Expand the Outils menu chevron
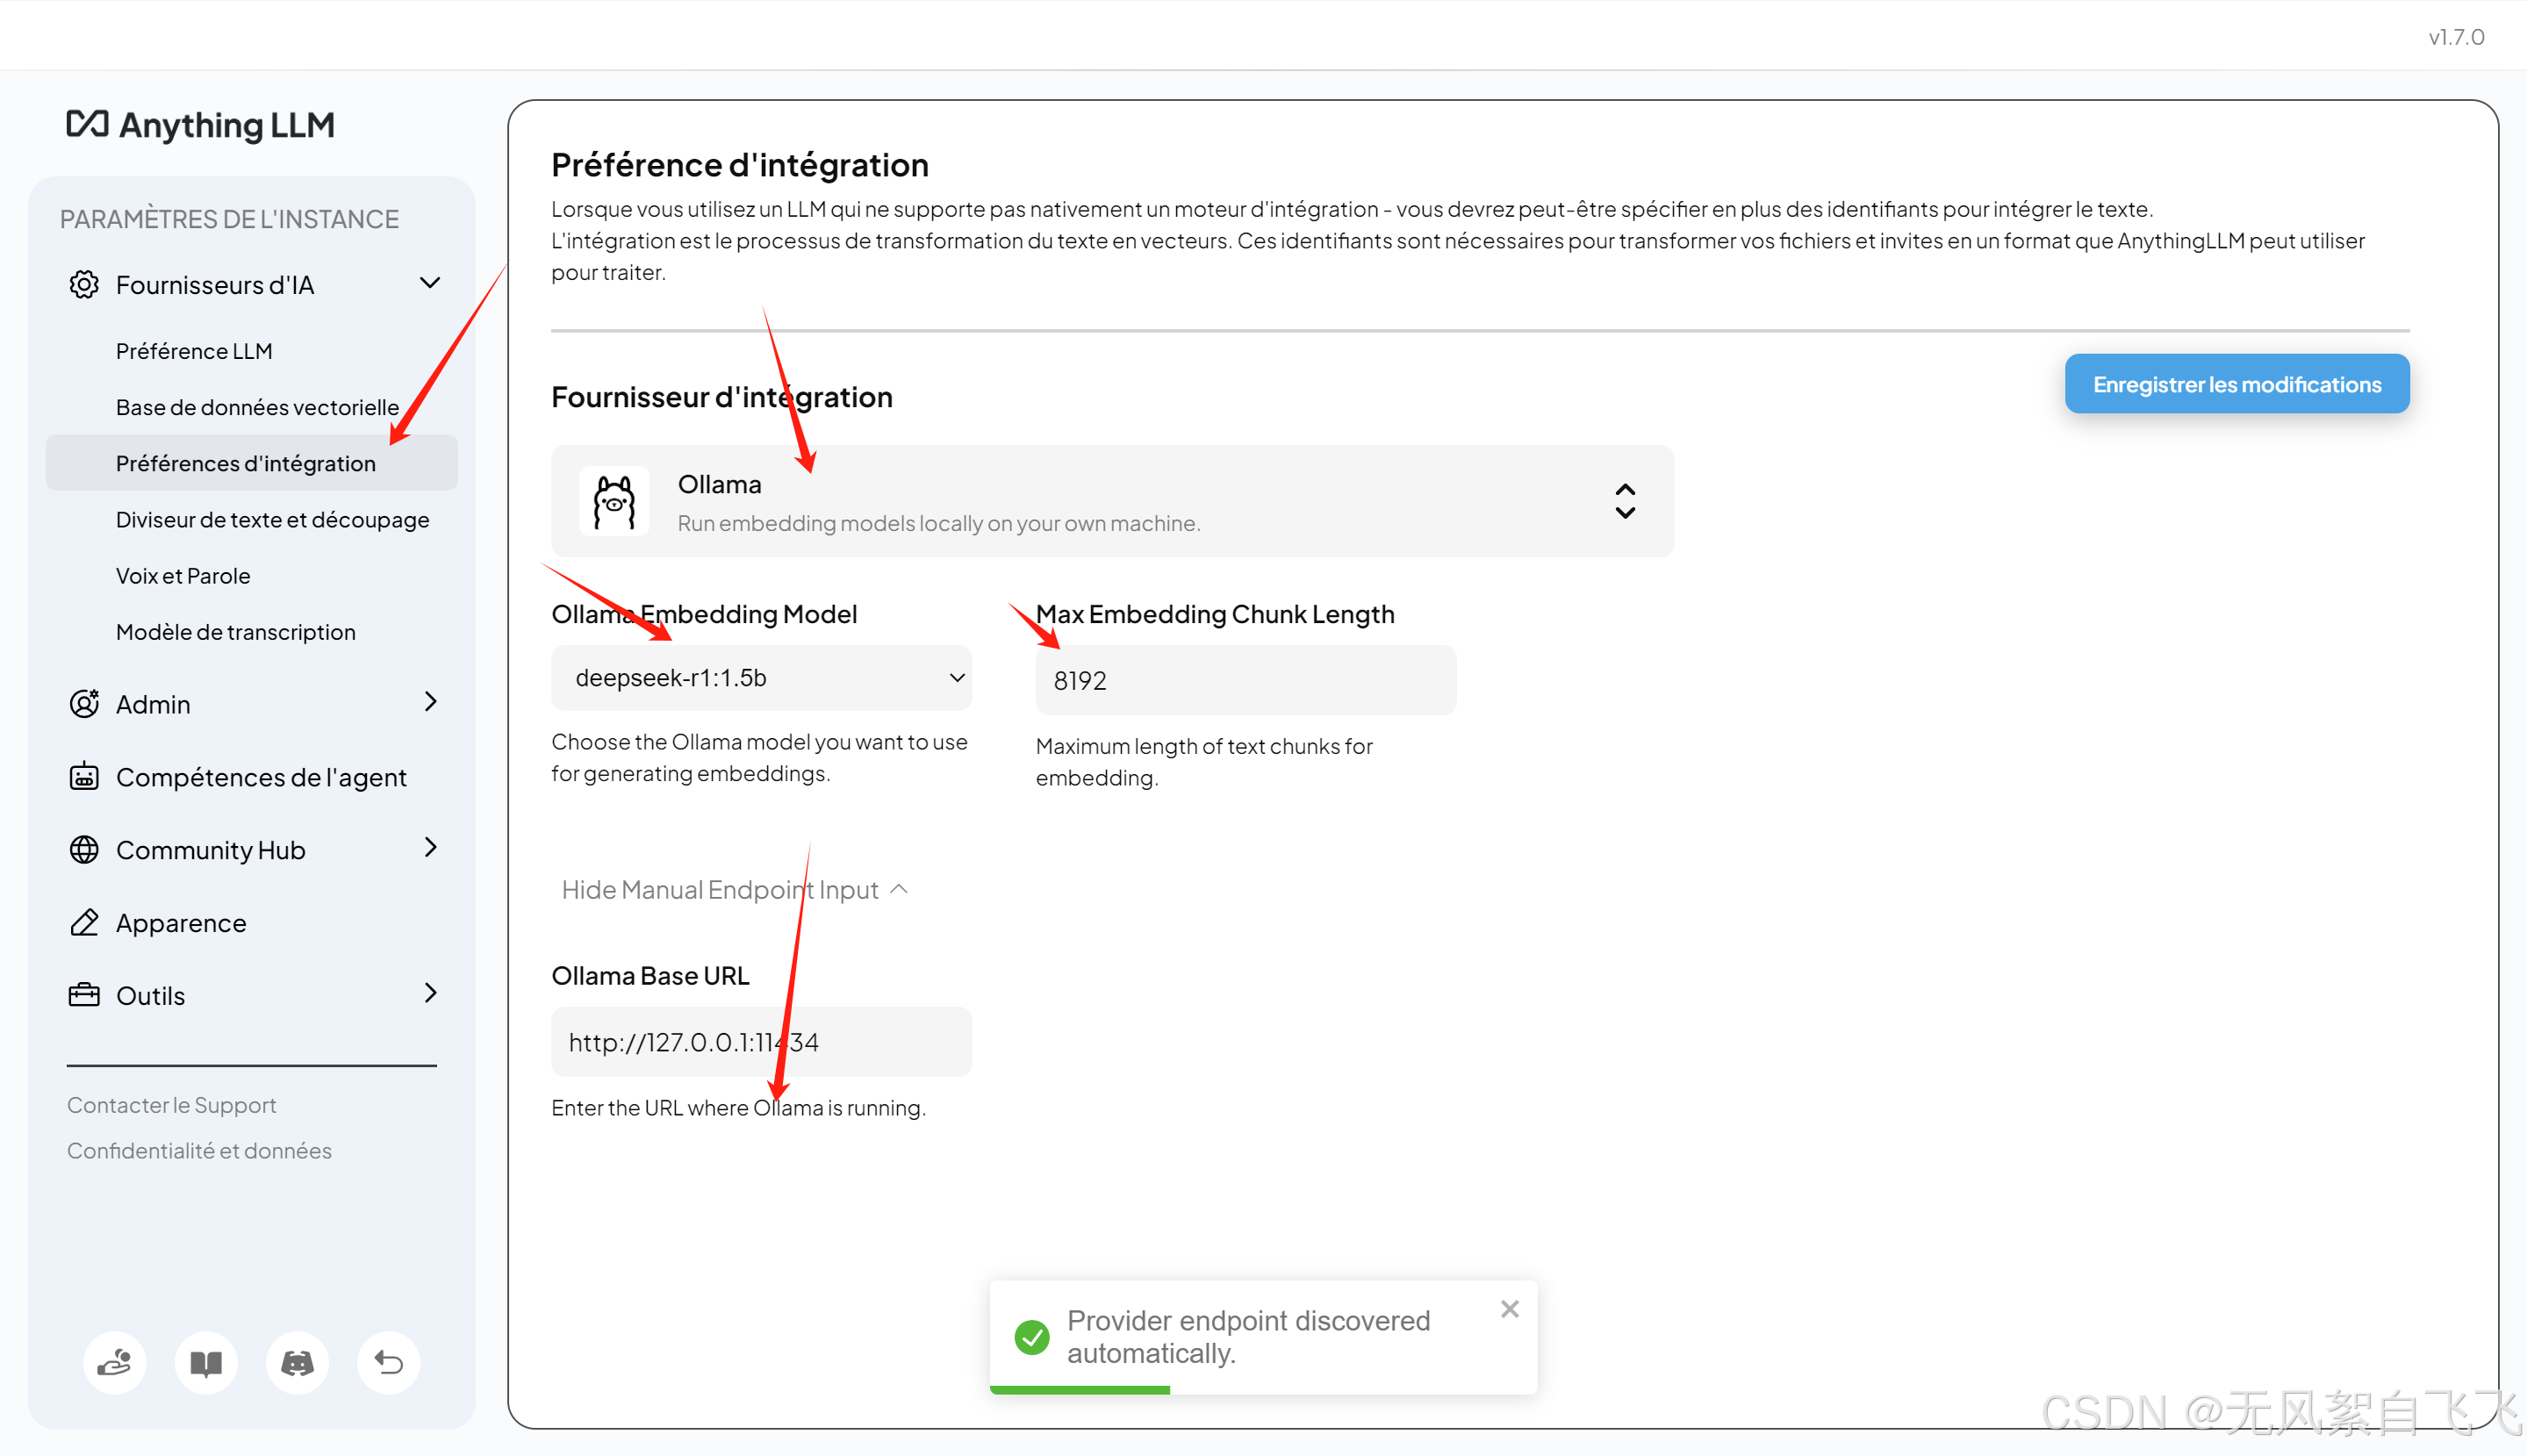 (430, 994)
